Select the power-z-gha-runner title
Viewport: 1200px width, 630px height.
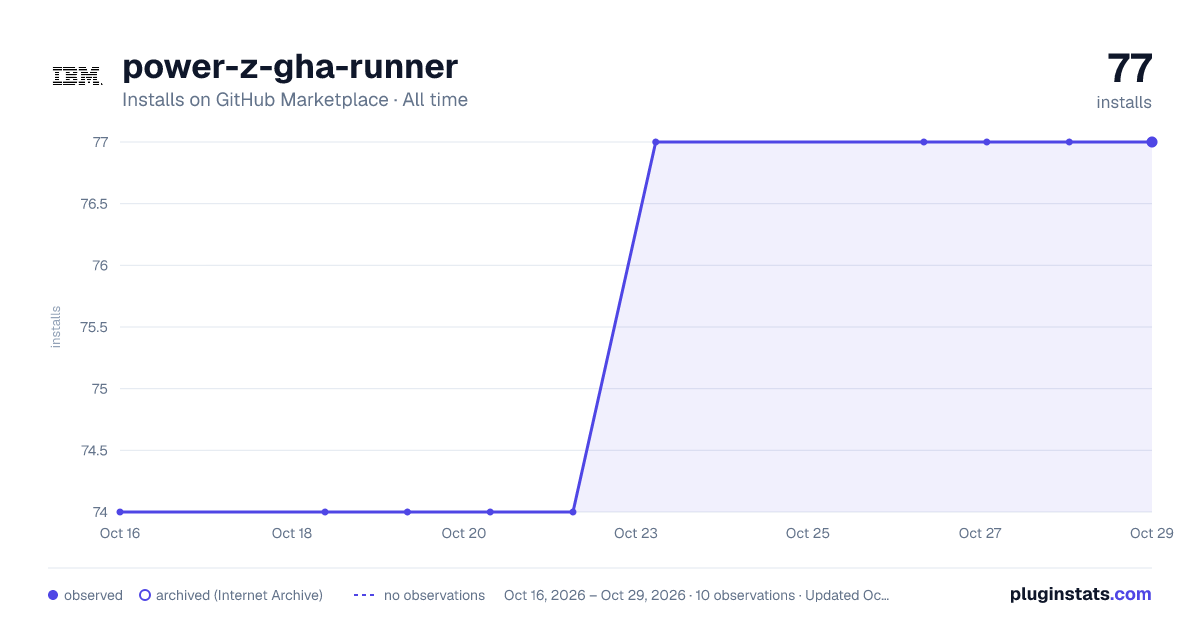[290, 66]
